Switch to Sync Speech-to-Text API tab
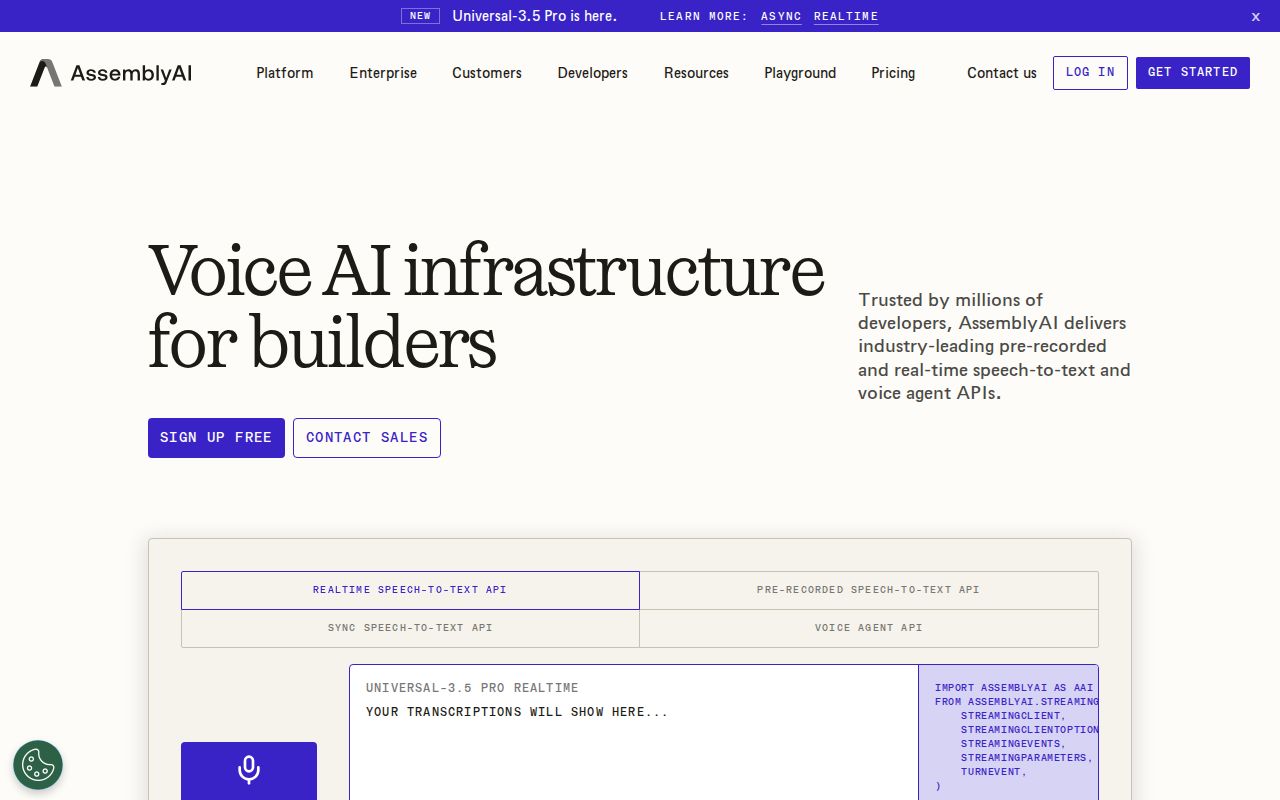 click(410, 628)
